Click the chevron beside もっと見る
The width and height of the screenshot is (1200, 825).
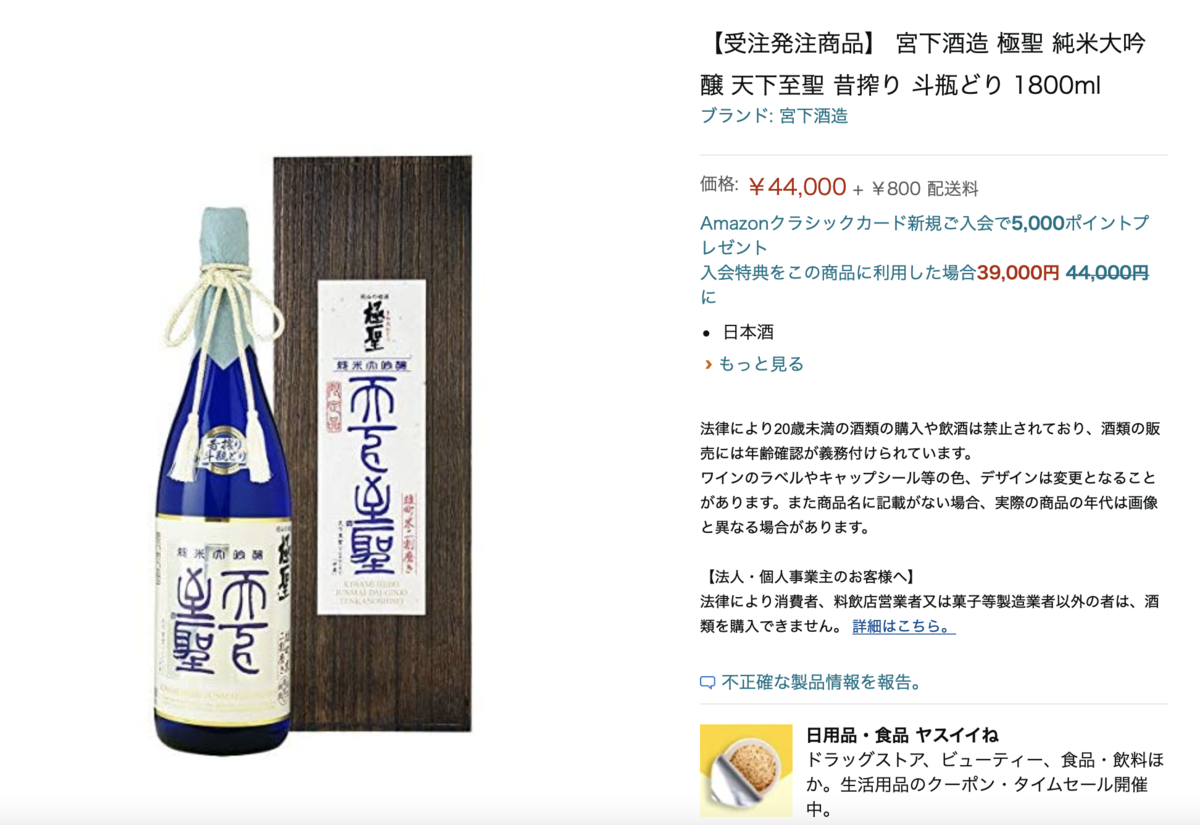[x=708, y=364]
